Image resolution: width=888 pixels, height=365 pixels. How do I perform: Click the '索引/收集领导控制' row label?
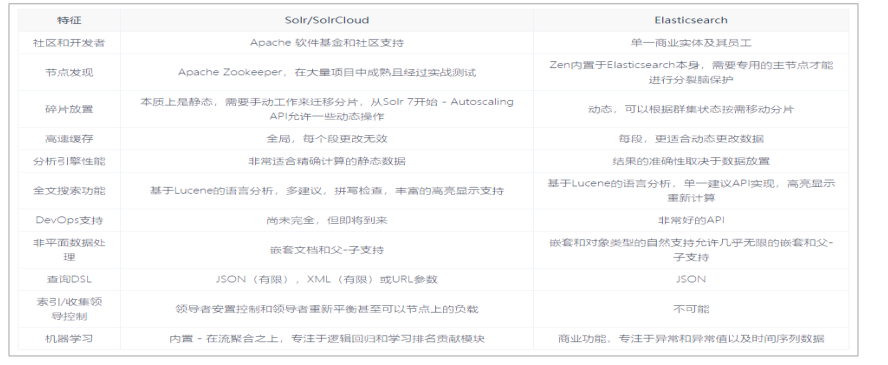click(69, 309)
